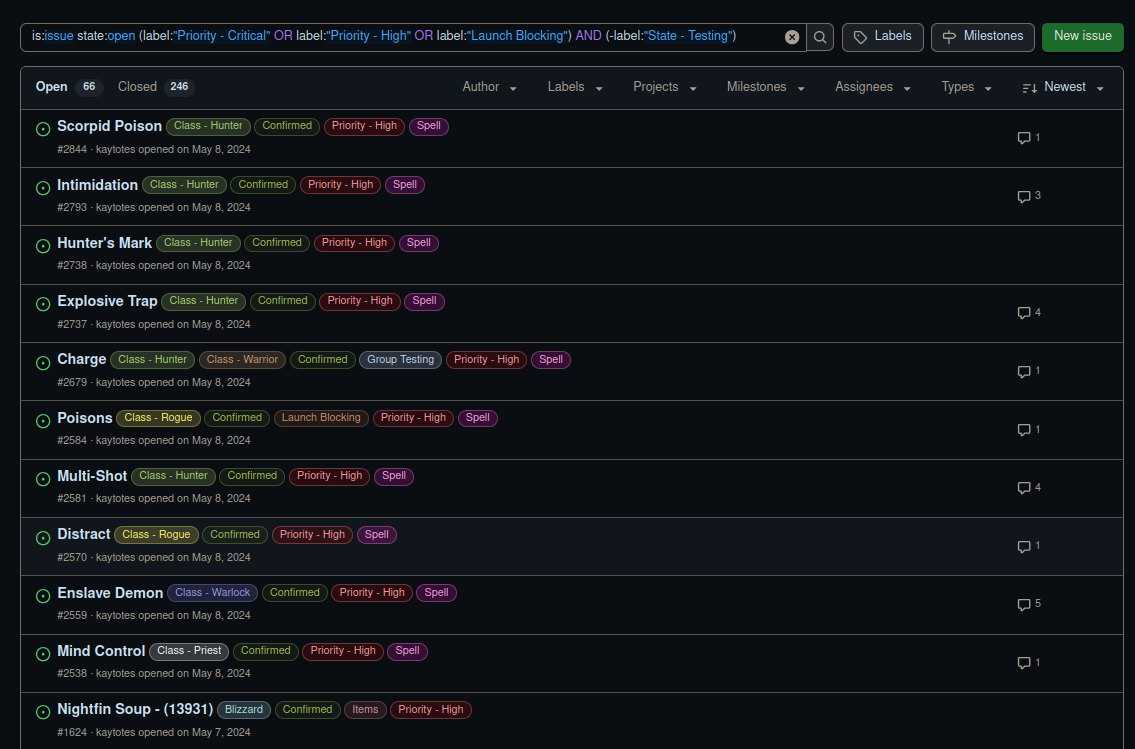1135x749 pixels.
Task: Click the Launch Blocking label on Poisons
Action: (321, 418)
